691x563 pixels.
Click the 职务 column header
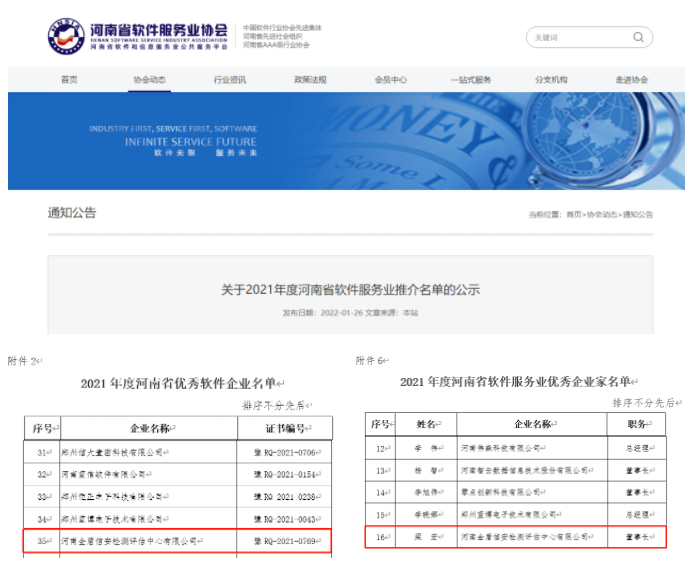[x=637, y=424]
